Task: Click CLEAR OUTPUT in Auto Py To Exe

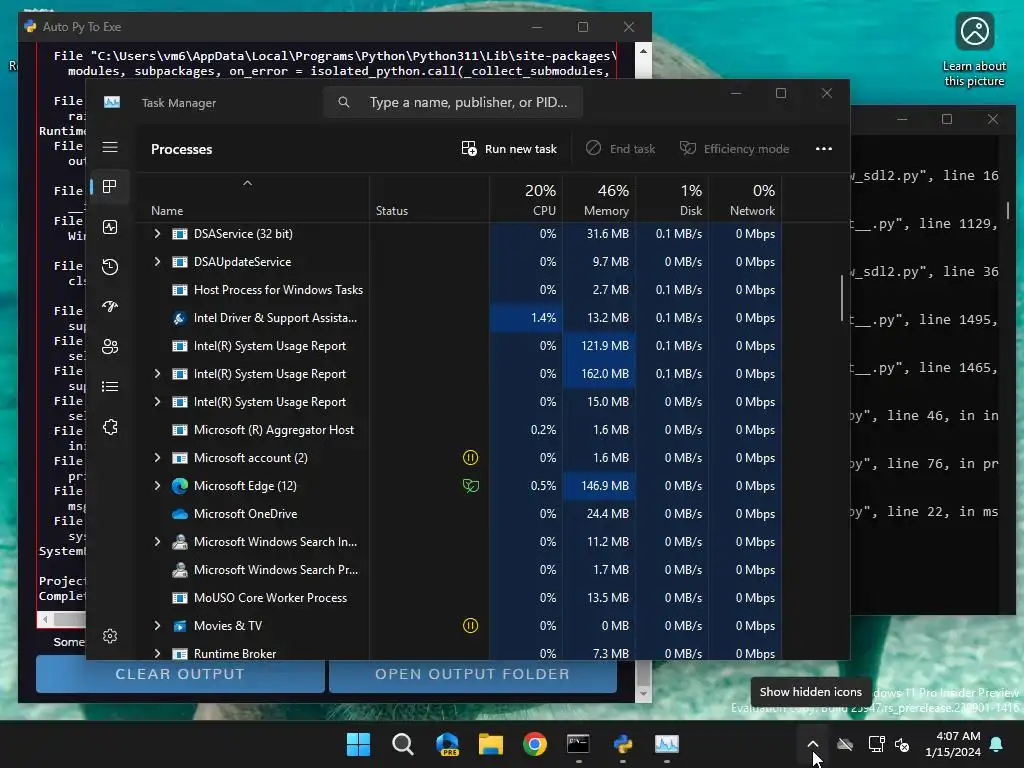Action: click(180, 674)
